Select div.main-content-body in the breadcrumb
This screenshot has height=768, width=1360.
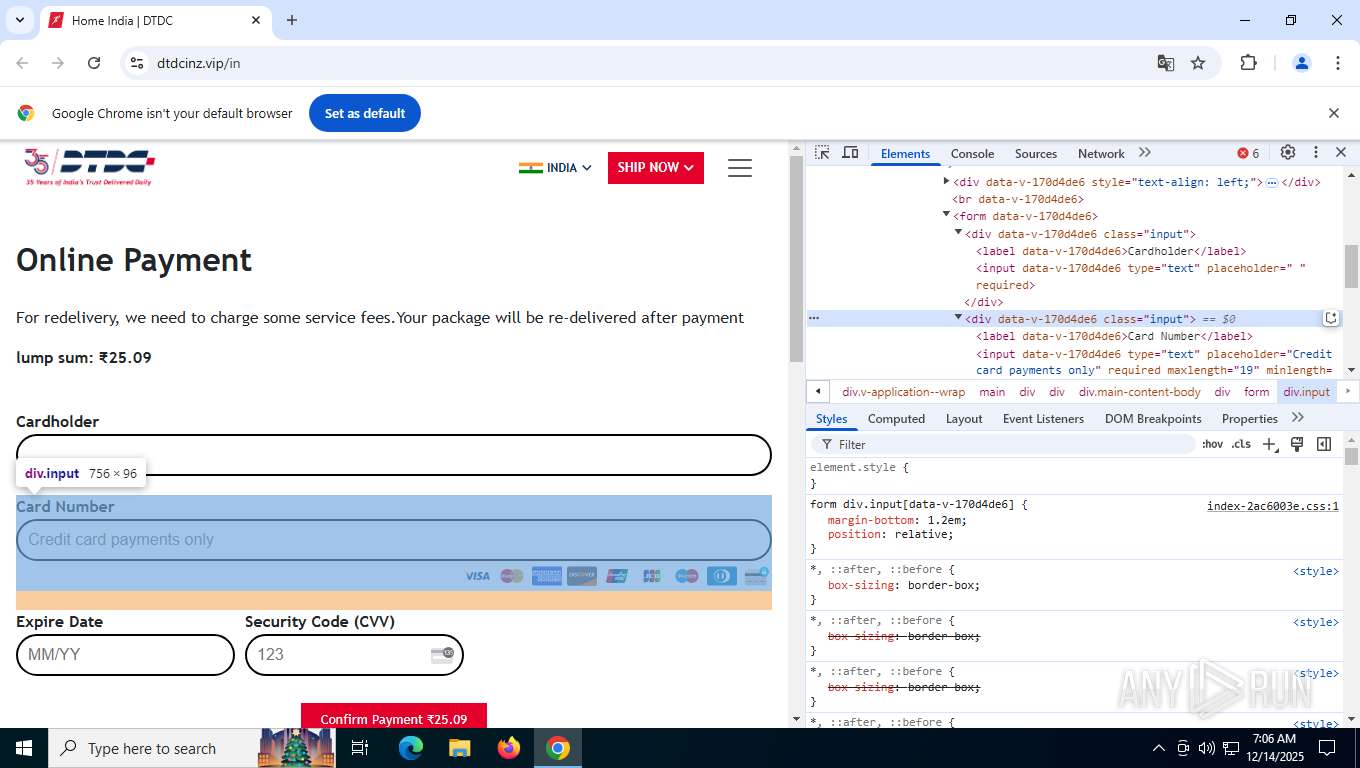1139,392
